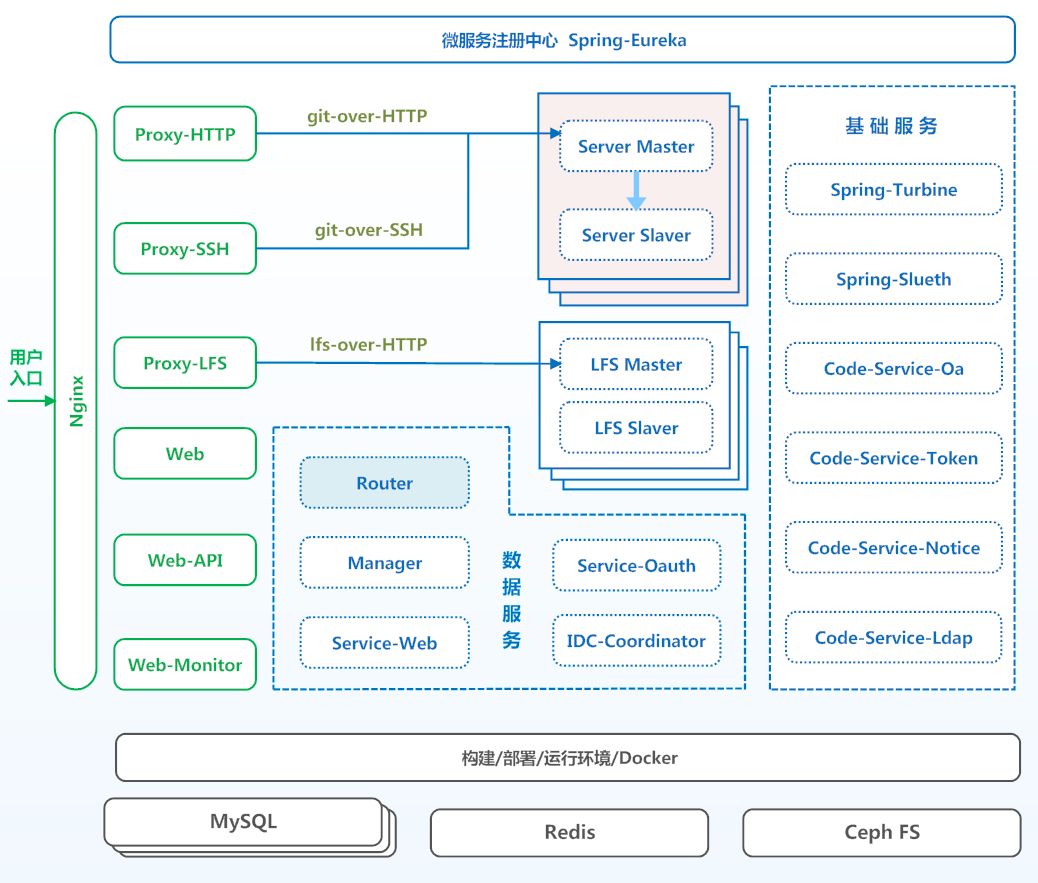1038x883 pixels.
Task: Select the Redis storage box
Action: pos(569,832)
